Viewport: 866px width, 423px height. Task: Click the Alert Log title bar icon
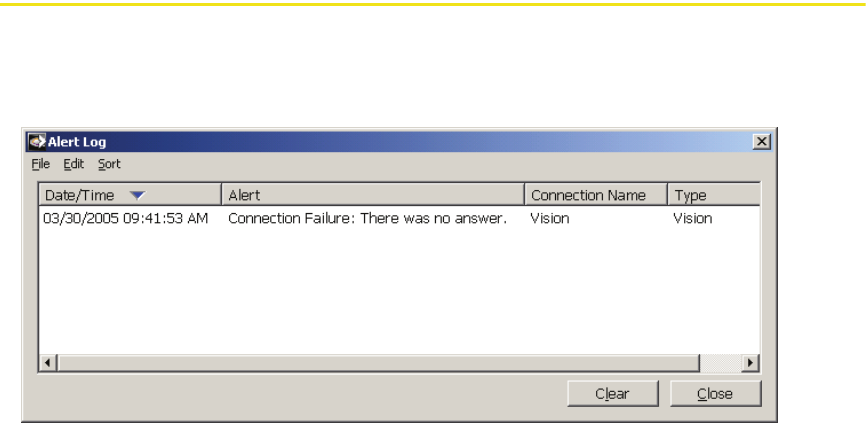click(37, 142)
